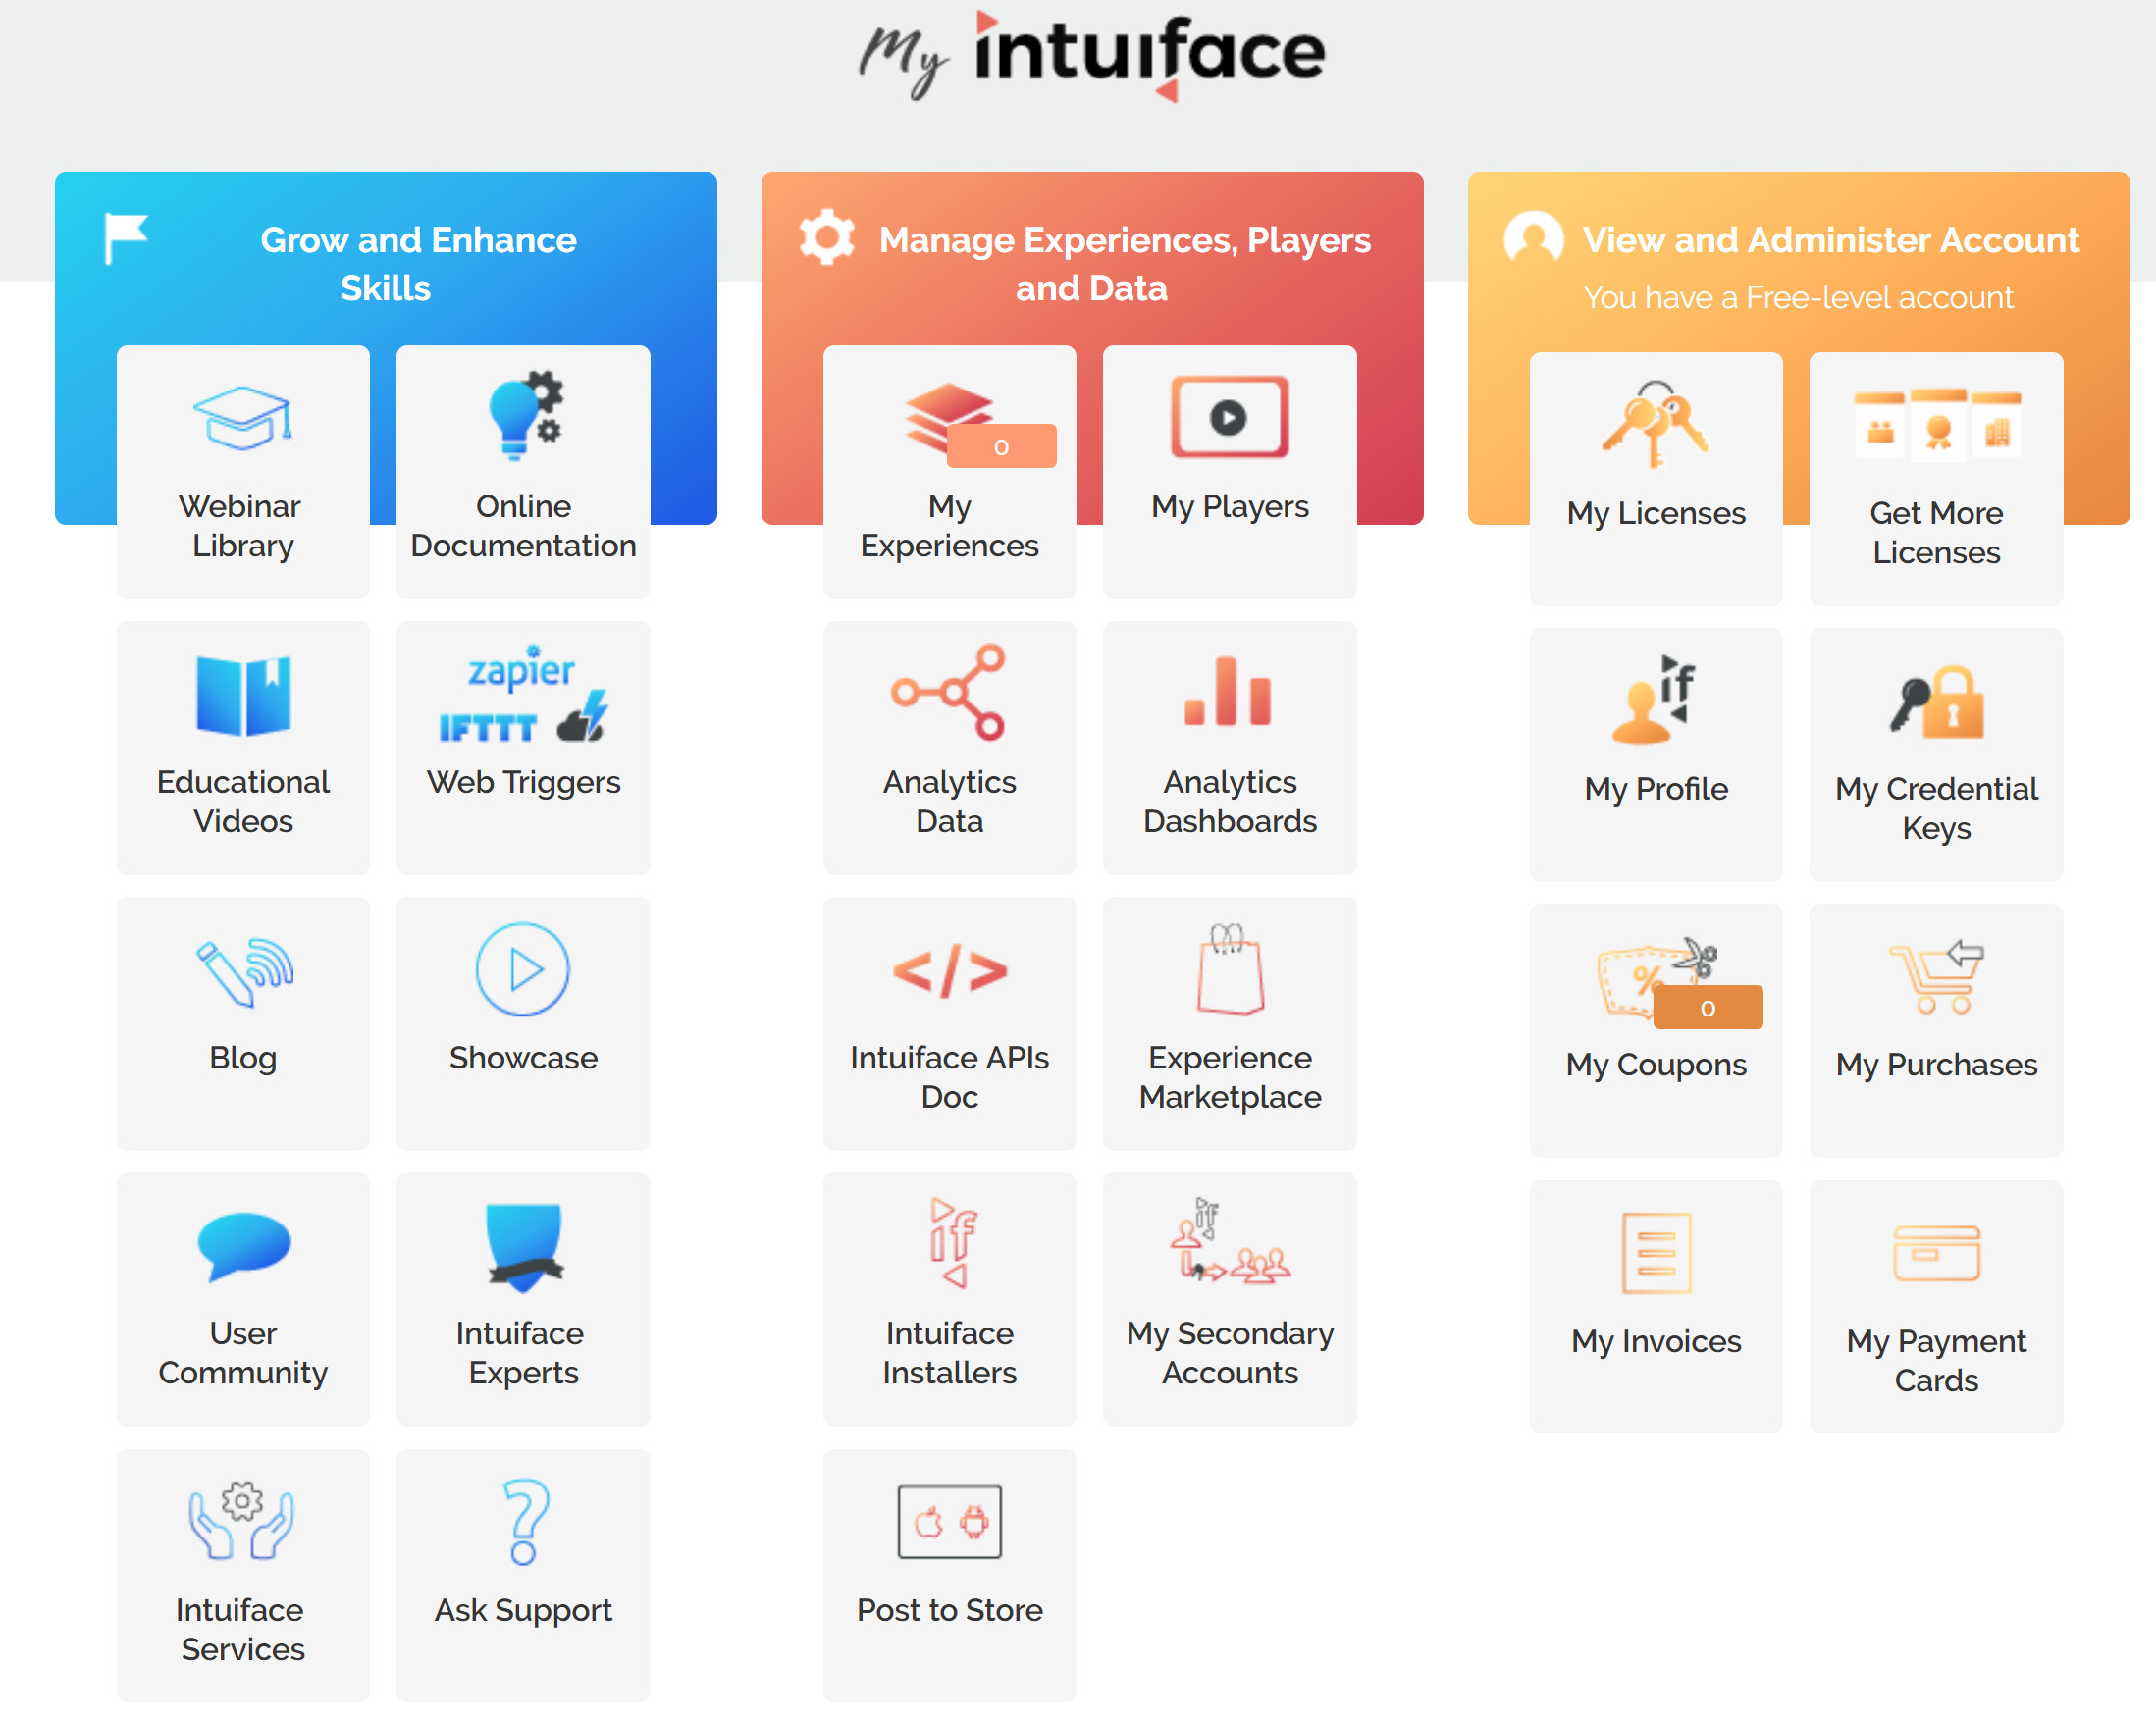Click the Educational Videos label
This screenshot has width=2156, height=1719.
pos(243,801)
